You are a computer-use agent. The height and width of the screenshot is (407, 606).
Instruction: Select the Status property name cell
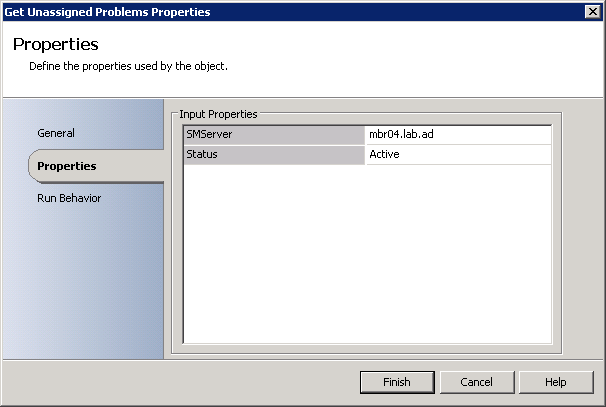pos(274,154)
